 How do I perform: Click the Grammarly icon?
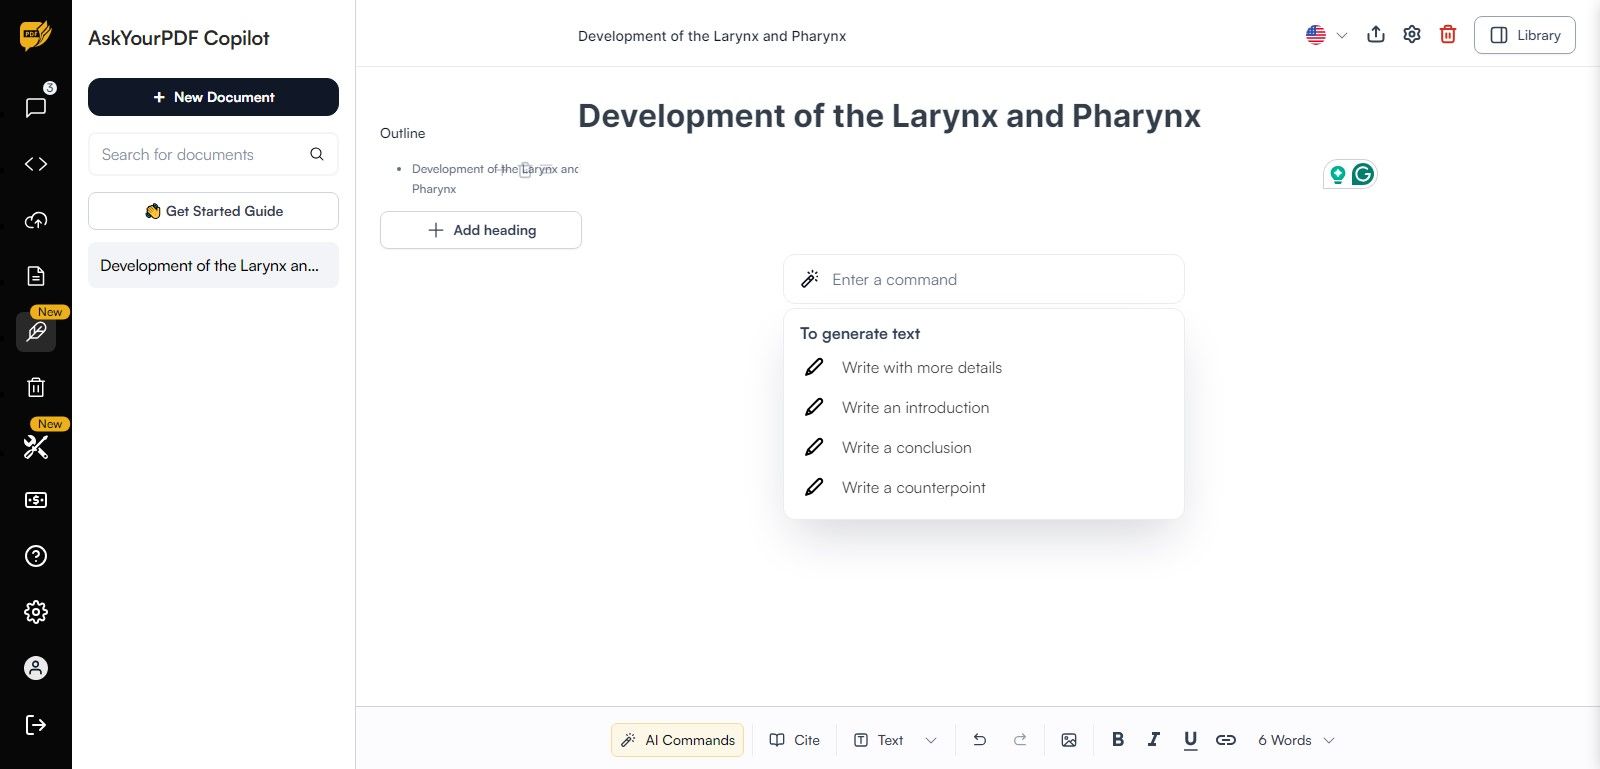coord(1362,175)
